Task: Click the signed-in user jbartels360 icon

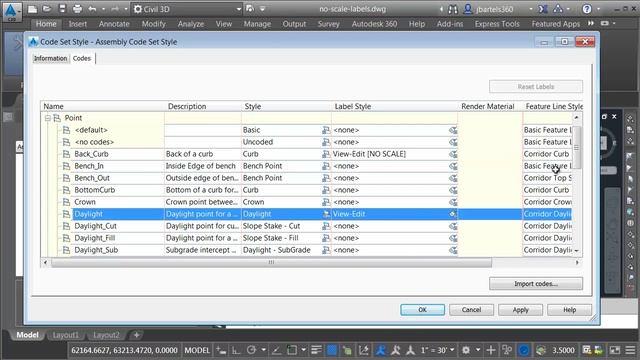Action: click(x=468, y=9)
